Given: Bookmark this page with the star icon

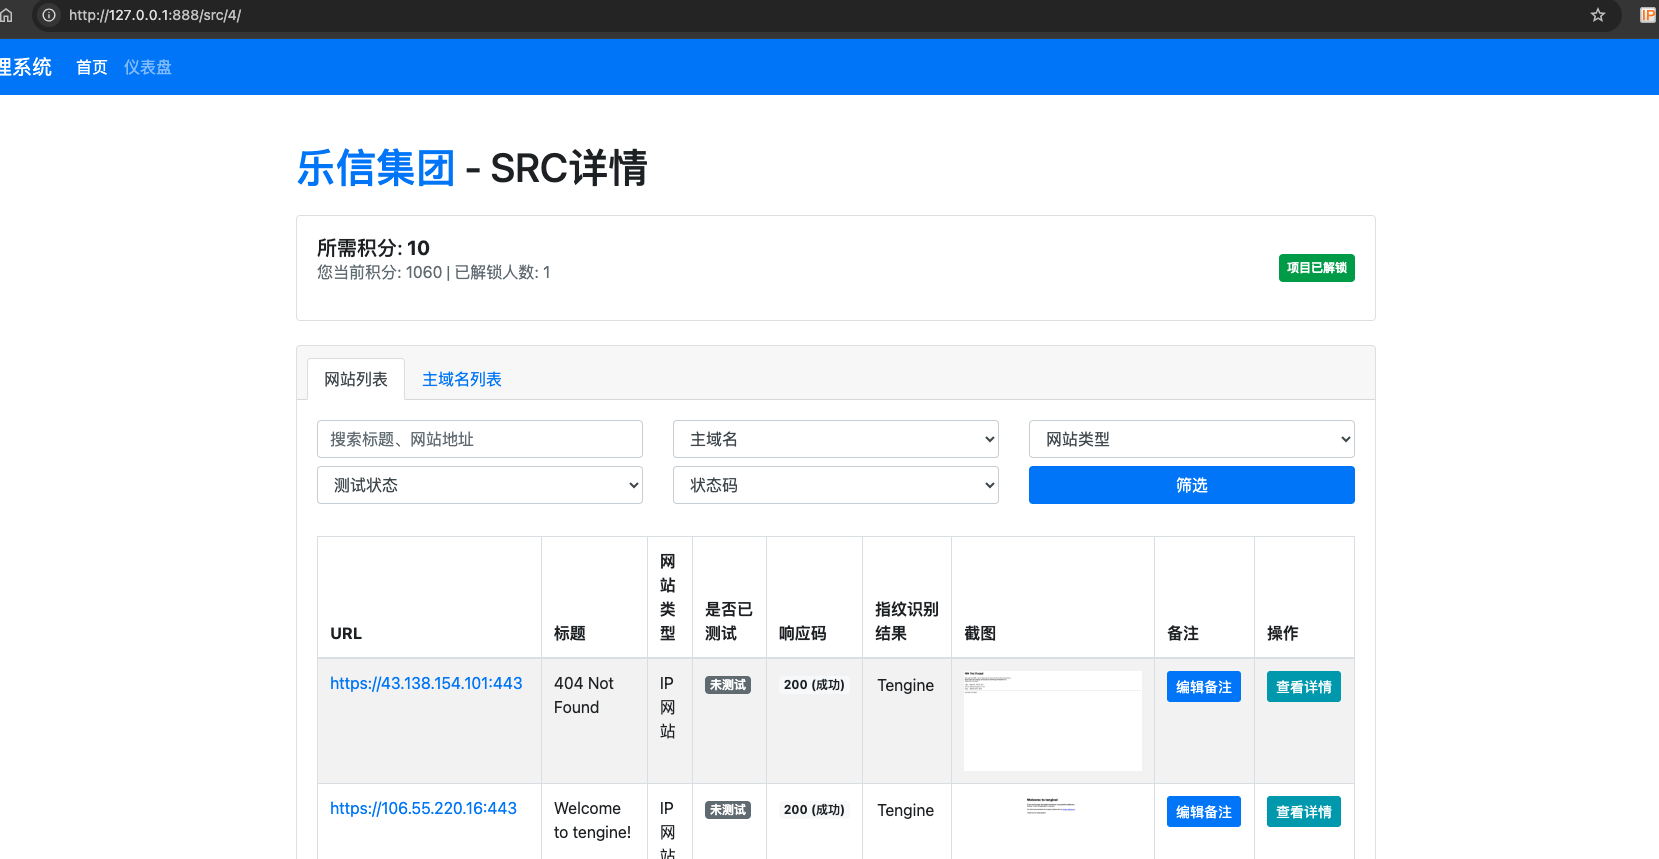Looking at the screenshot, I should coord(1598,15).
